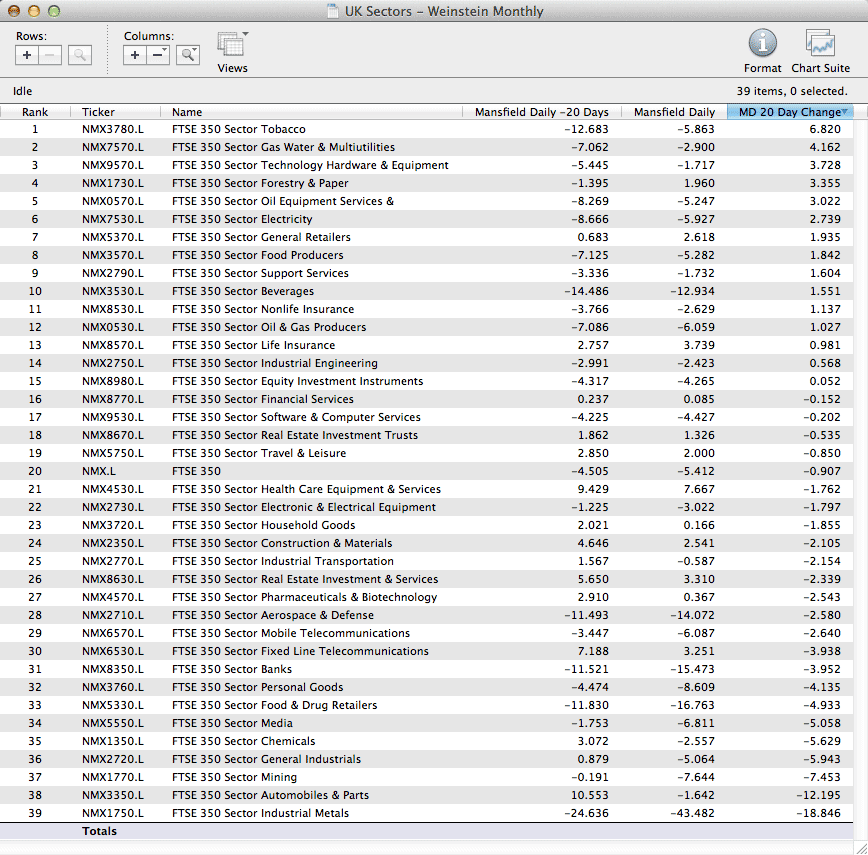Screen dimensions: 868x855
Task: Launch the Chart Suite
Action: click(x=820, y=43)
